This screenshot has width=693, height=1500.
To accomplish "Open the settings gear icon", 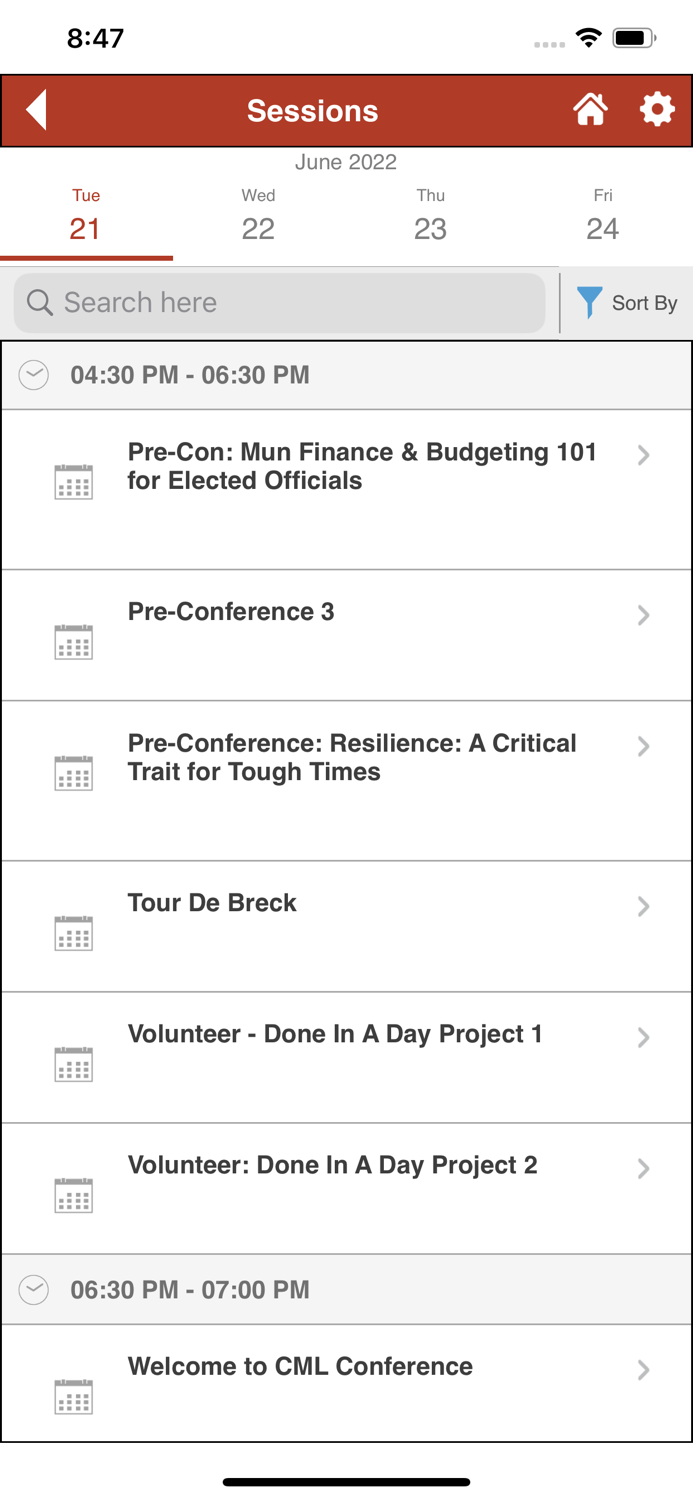I will pos(657,110).
